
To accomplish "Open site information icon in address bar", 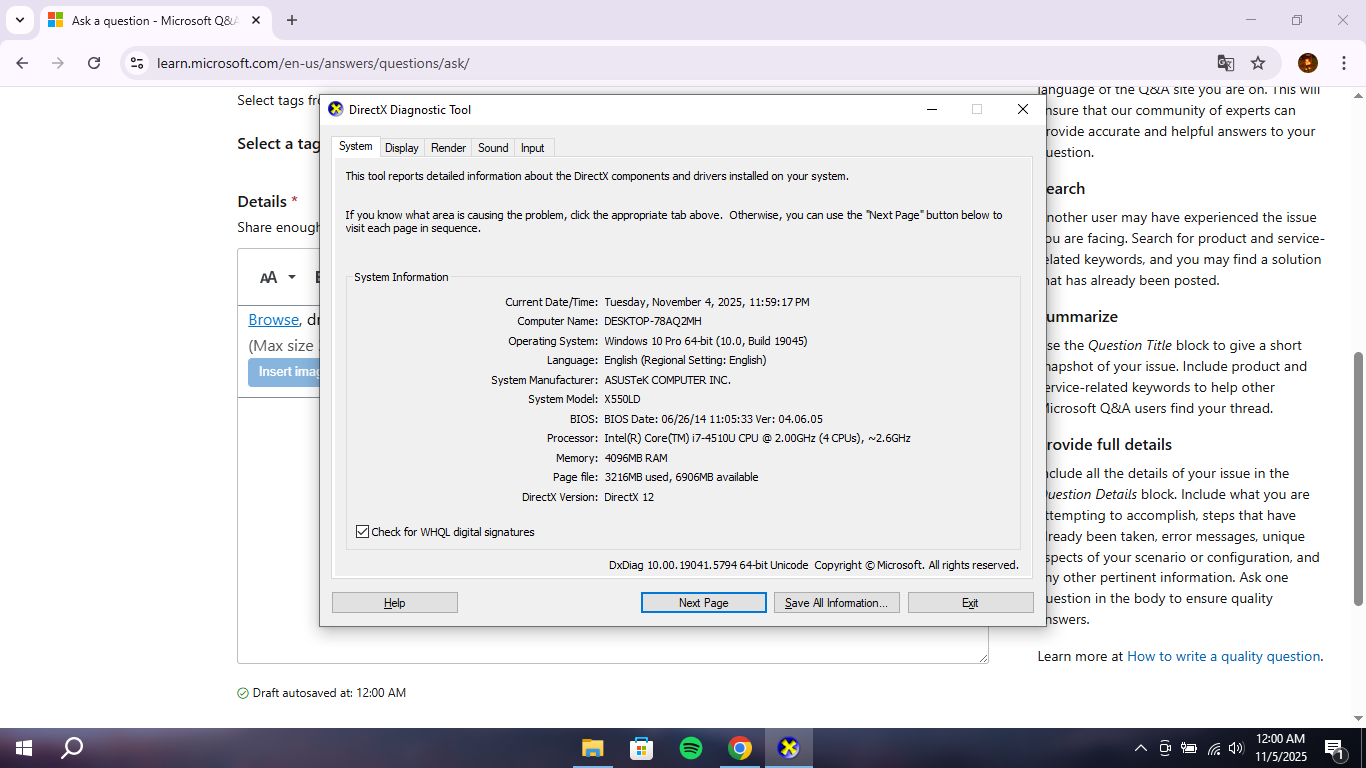I will coord(138,63).
